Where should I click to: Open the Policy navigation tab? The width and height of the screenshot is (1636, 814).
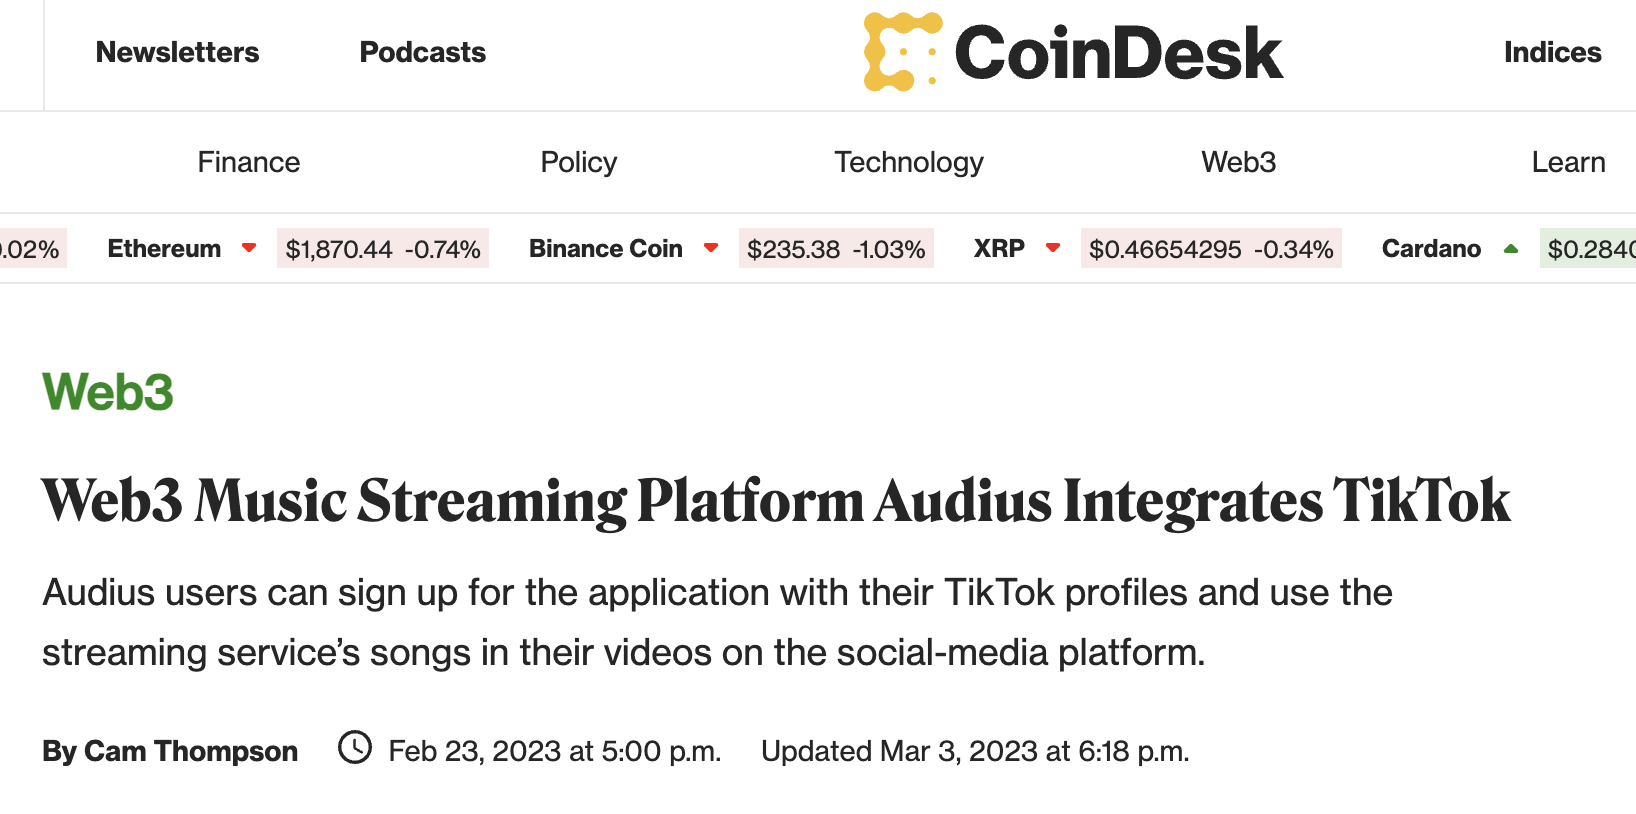(578, 161)
